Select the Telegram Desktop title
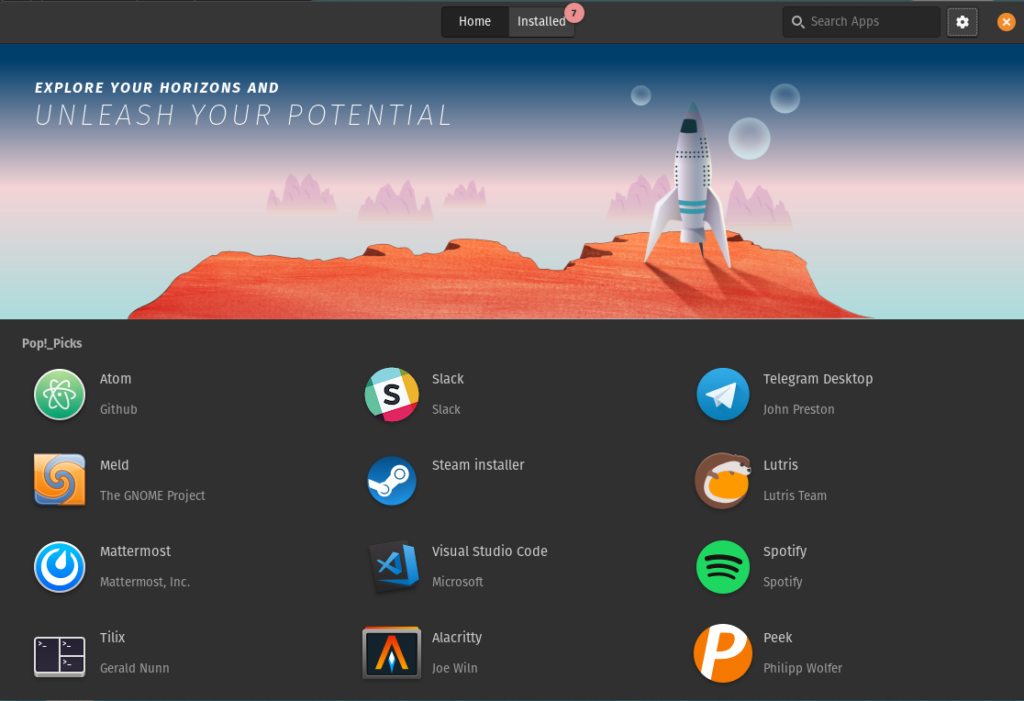This screenshot has width=1024, height=701. [x=818, y=379]
